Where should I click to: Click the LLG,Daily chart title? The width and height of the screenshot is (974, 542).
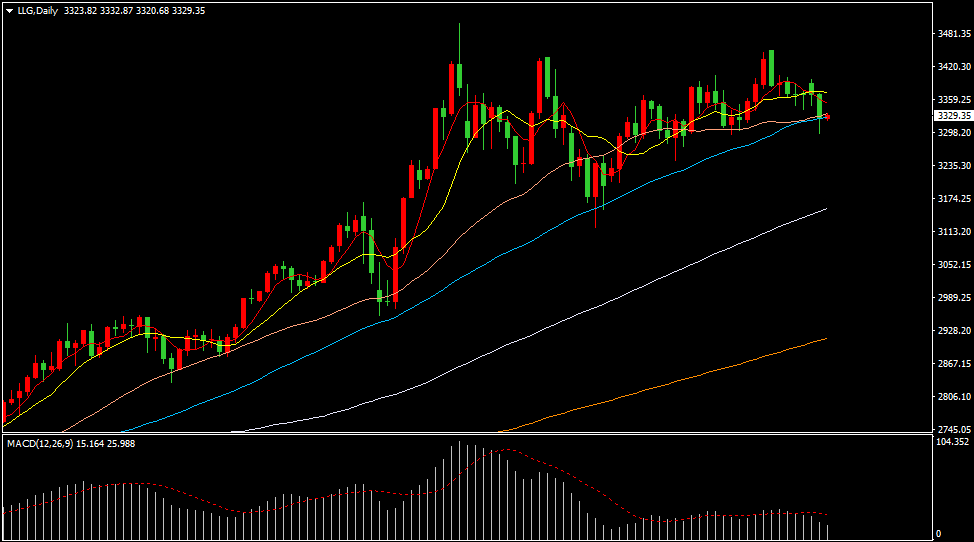(37, 11)
